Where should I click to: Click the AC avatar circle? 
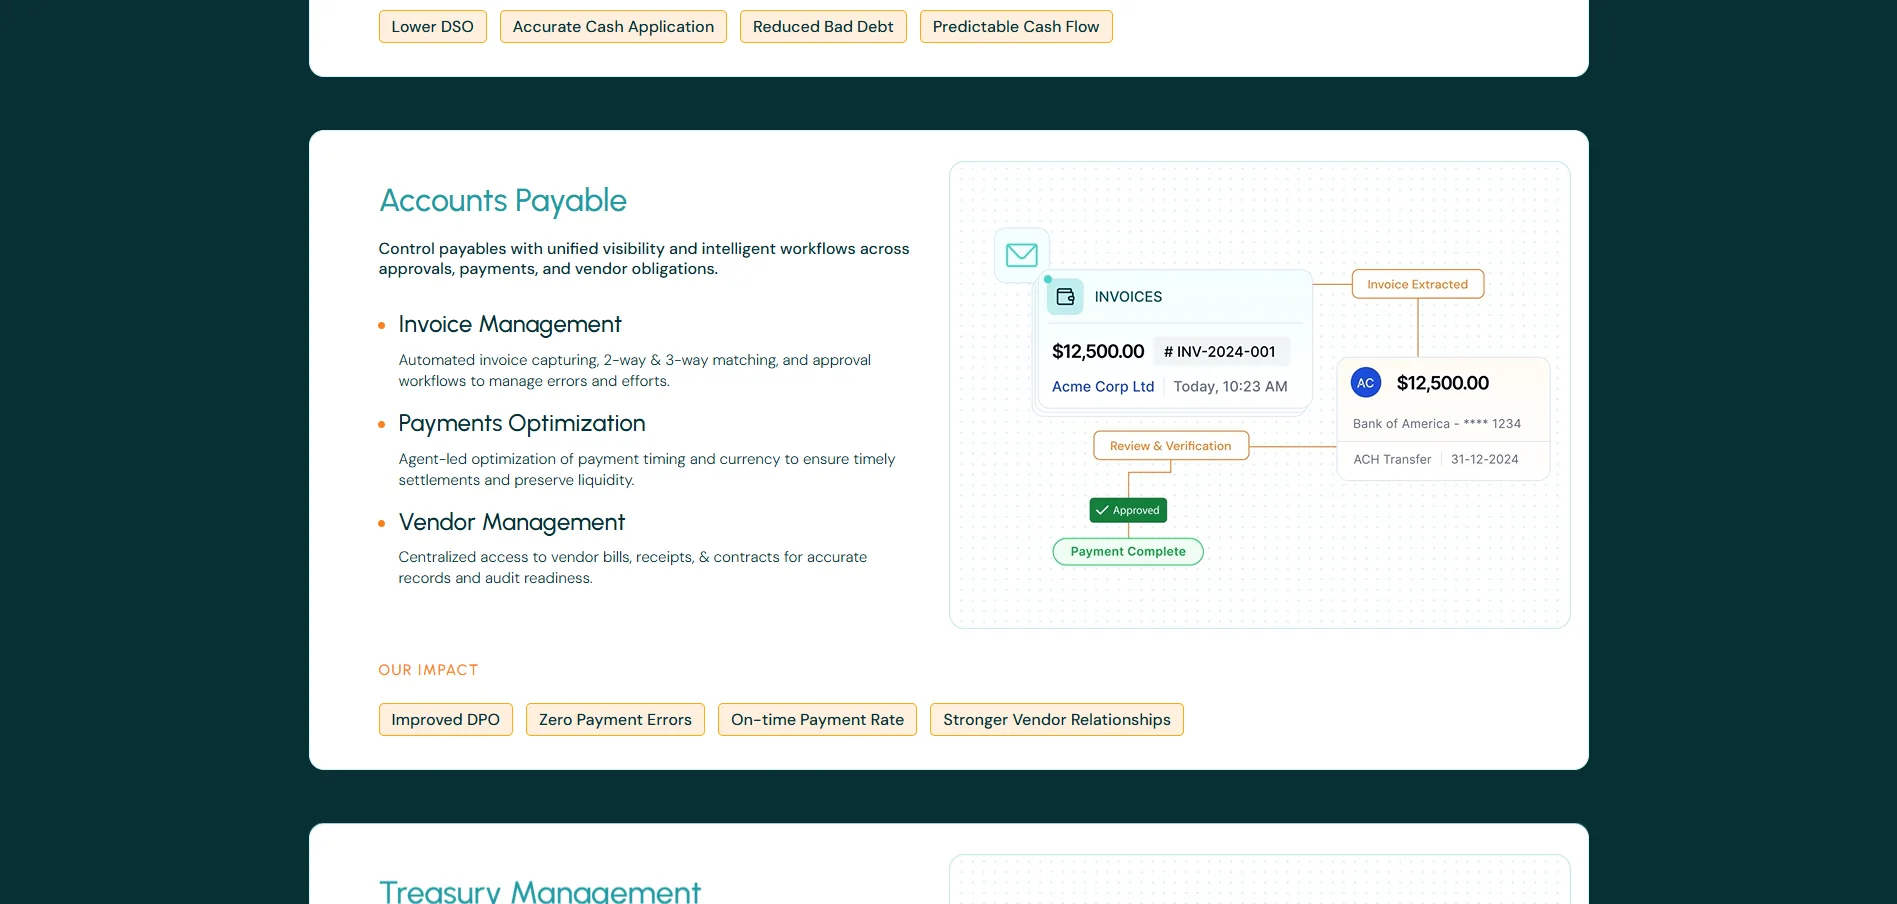(x=1365, y=383)
